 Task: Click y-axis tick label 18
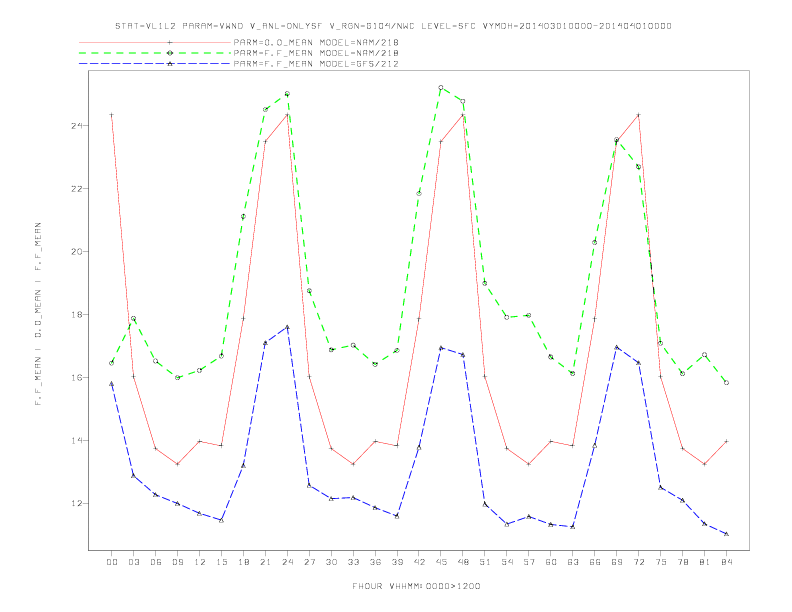coord(77,315)
